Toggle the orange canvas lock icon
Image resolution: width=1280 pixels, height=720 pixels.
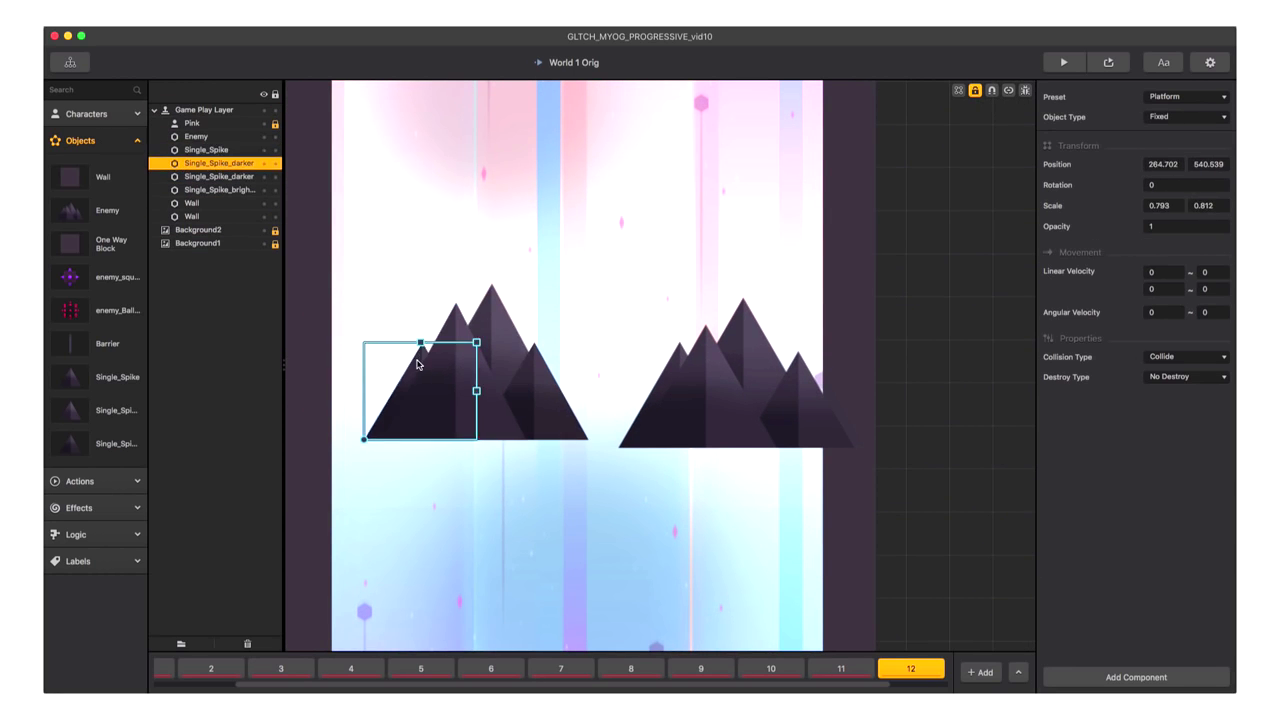975,91
